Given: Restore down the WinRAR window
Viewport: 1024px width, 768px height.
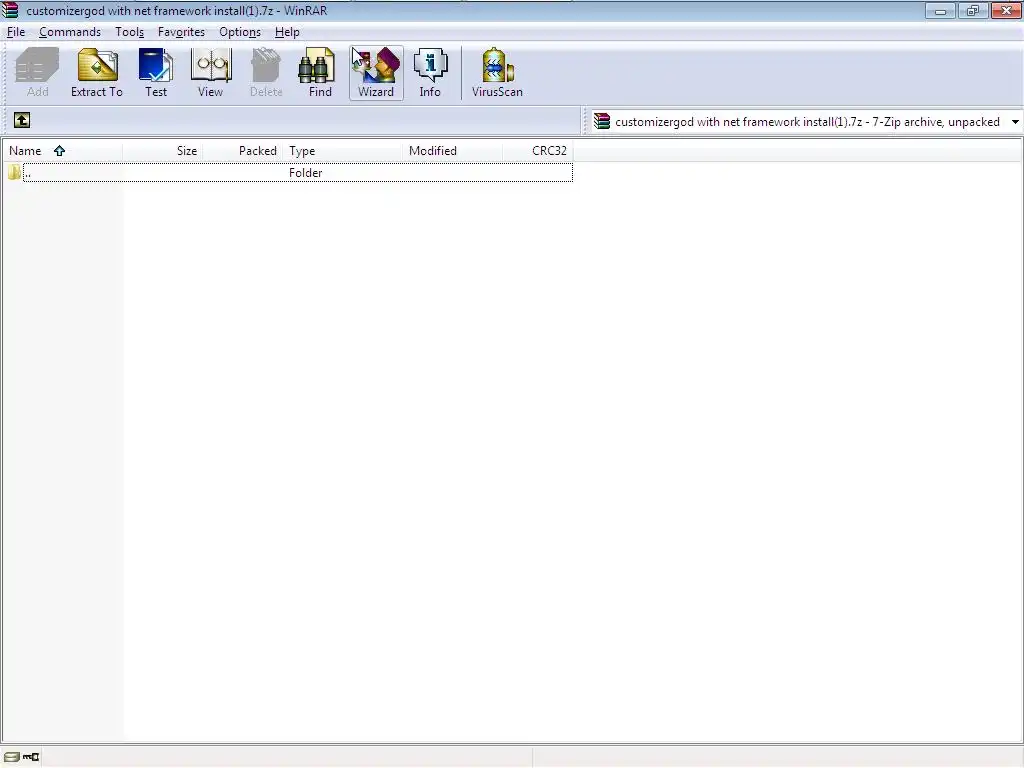Looking at the screenshot, I should click(x=973, y=10).
